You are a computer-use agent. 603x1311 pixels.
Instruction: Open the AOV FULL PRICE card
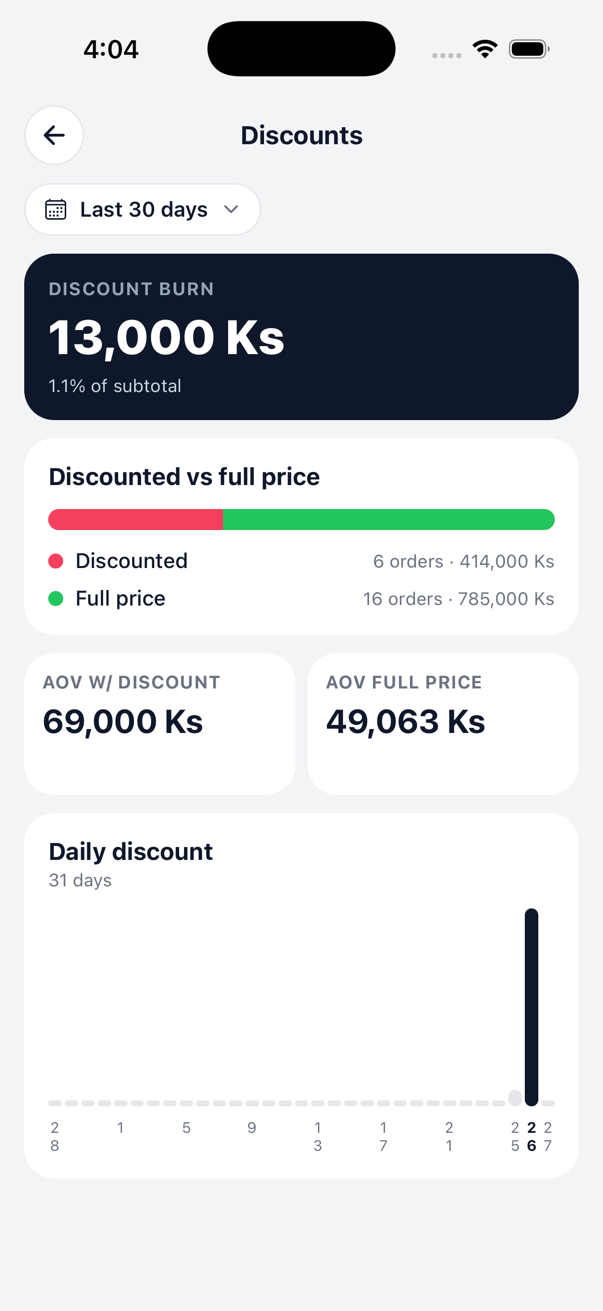[442, 723]
